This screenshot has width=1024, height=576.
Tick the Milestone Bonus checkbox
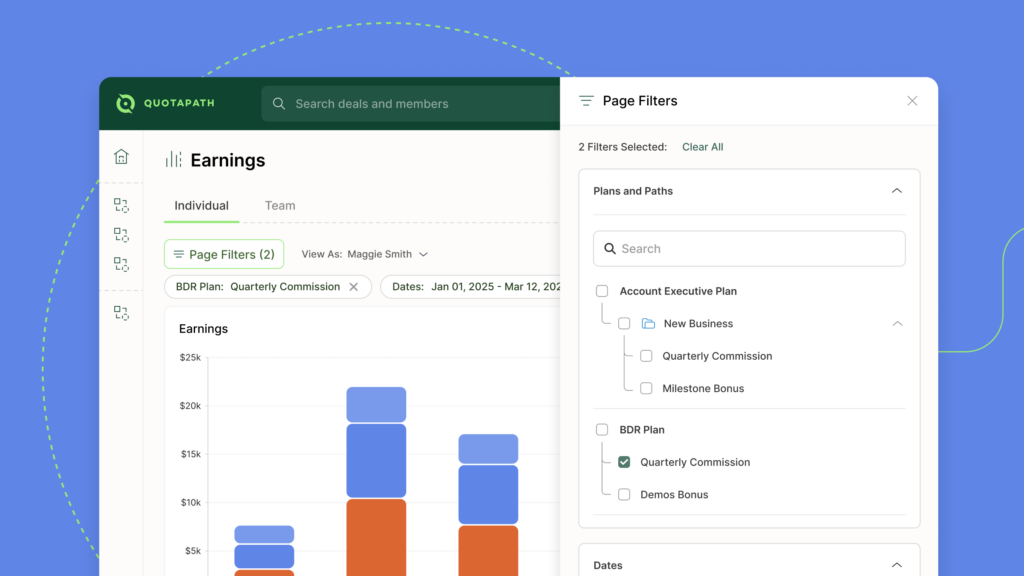[646, 388]
